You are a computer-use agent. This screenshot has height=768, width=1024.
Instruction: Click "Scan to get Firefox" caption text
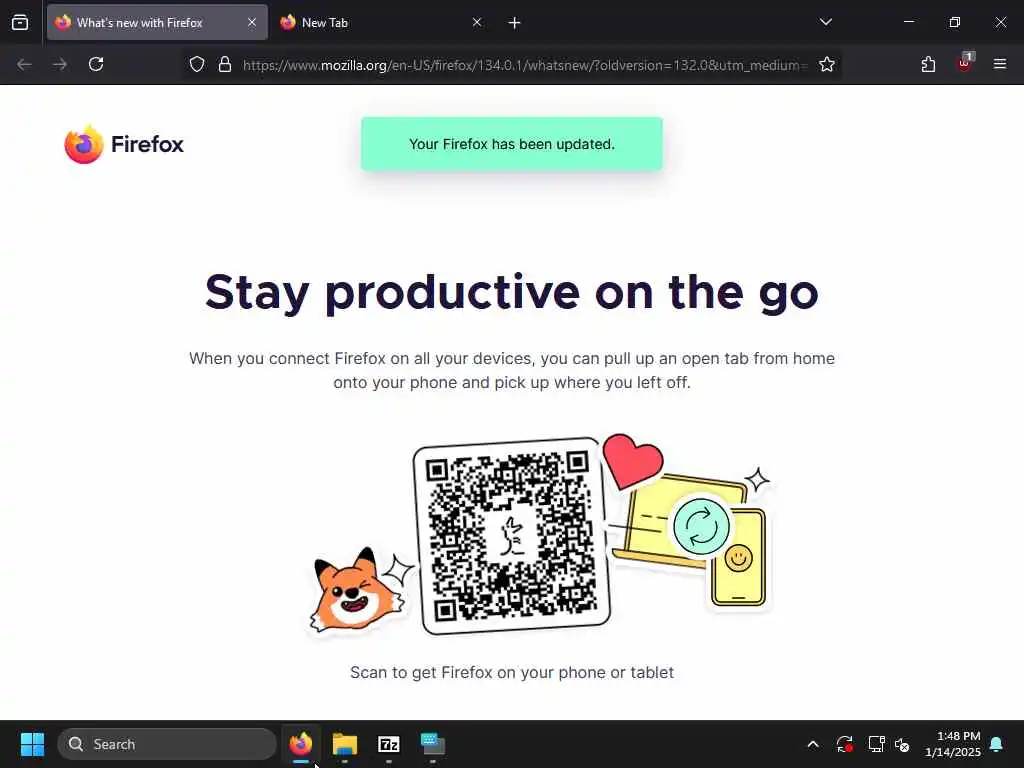pos(512,673)
